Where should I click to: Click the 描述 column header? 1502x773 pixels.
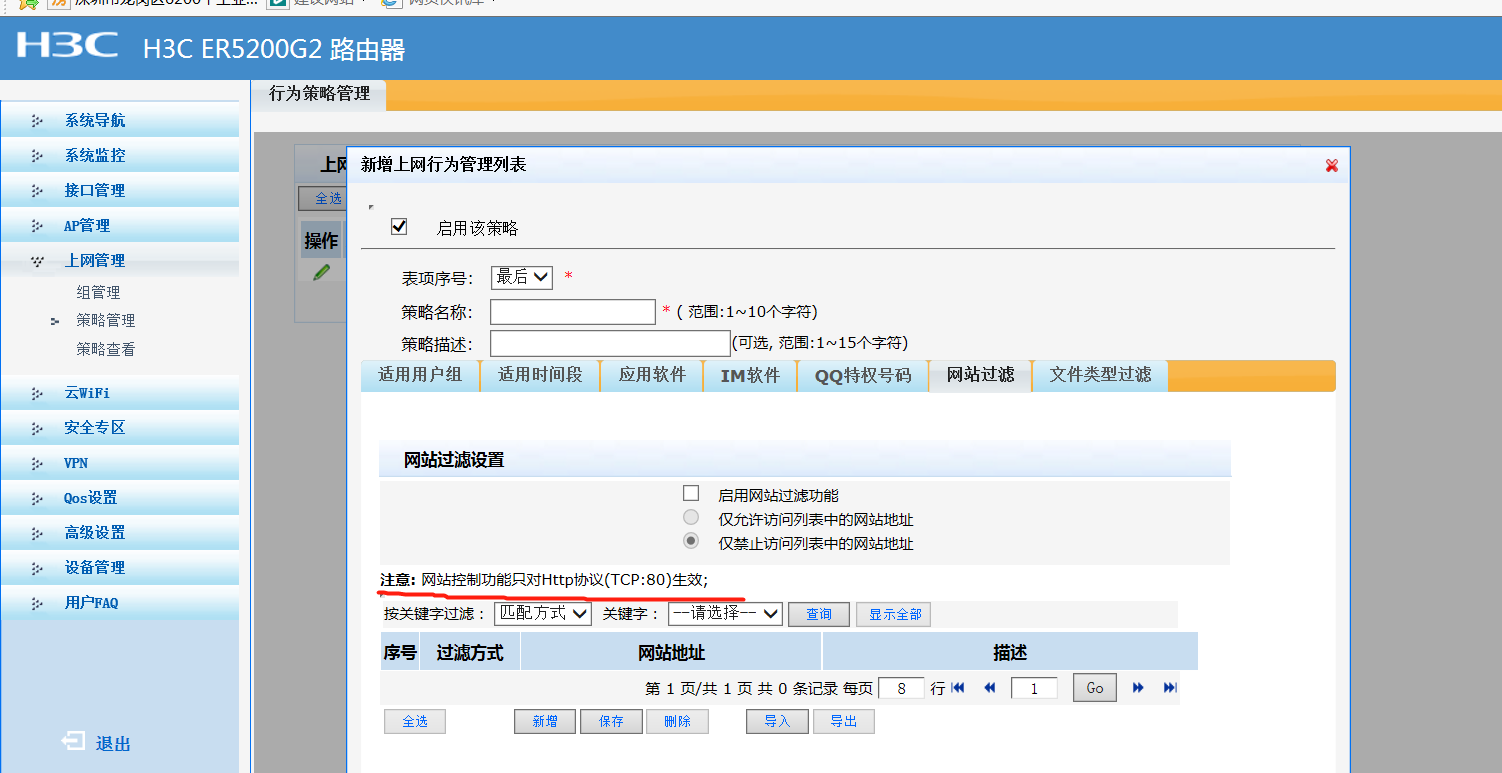1010,653
